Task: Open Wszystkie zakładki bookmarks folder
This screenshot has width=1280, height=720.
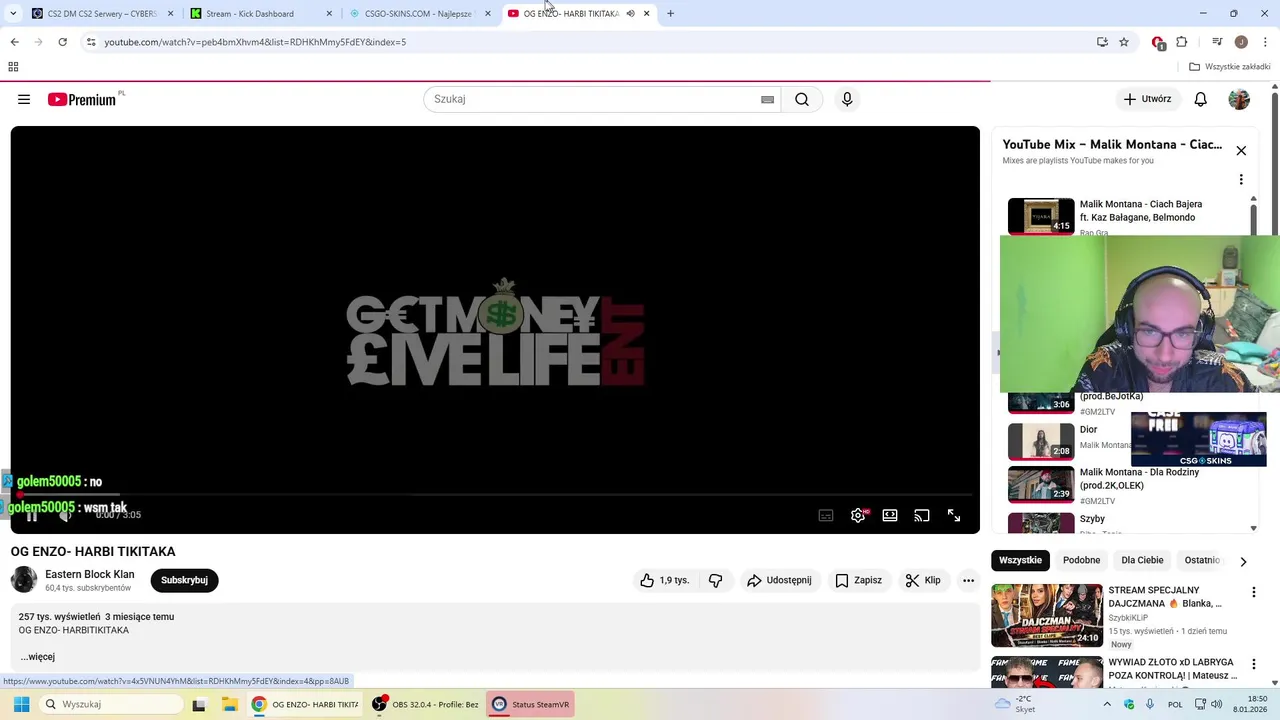Action: pyautogui.click(x=1230, y=67)
